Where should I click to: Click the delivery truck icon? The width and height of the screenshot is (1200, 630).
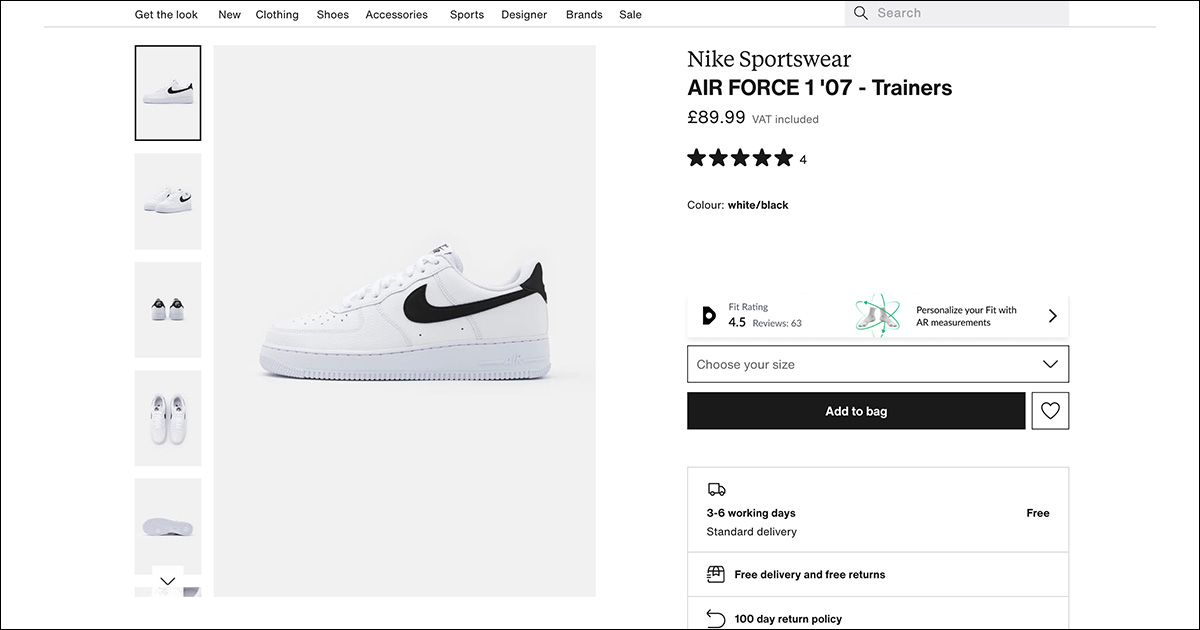[716, 490]
